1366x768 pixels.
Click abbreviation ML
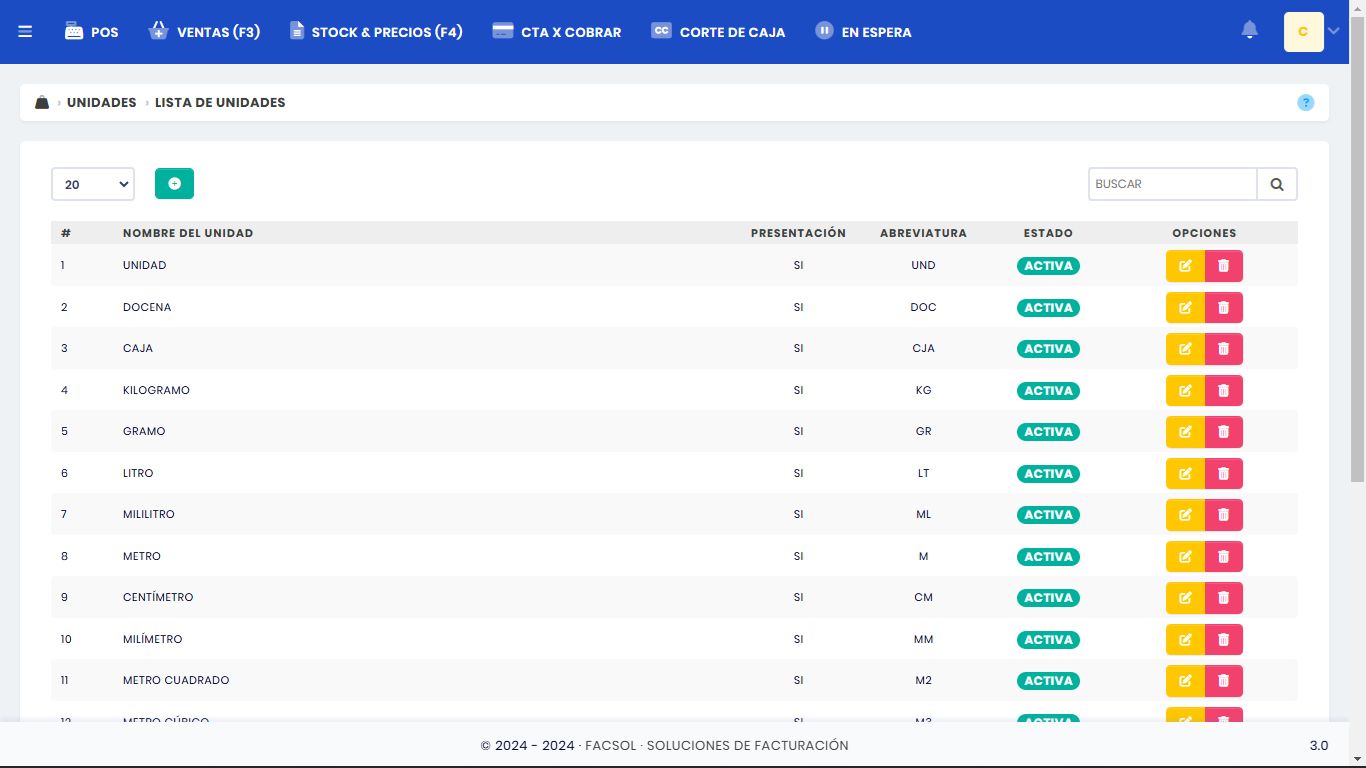point(923,514)
